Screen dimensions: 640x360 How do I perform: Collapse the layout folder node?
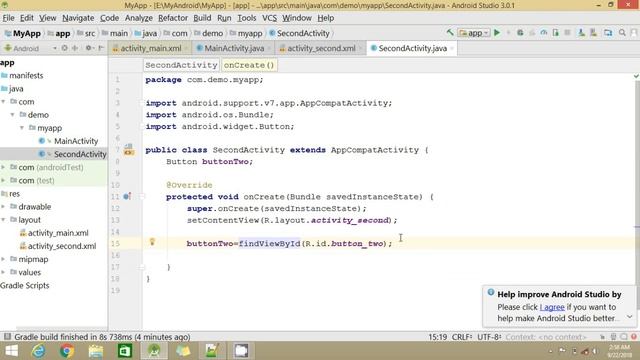(3, 220)
